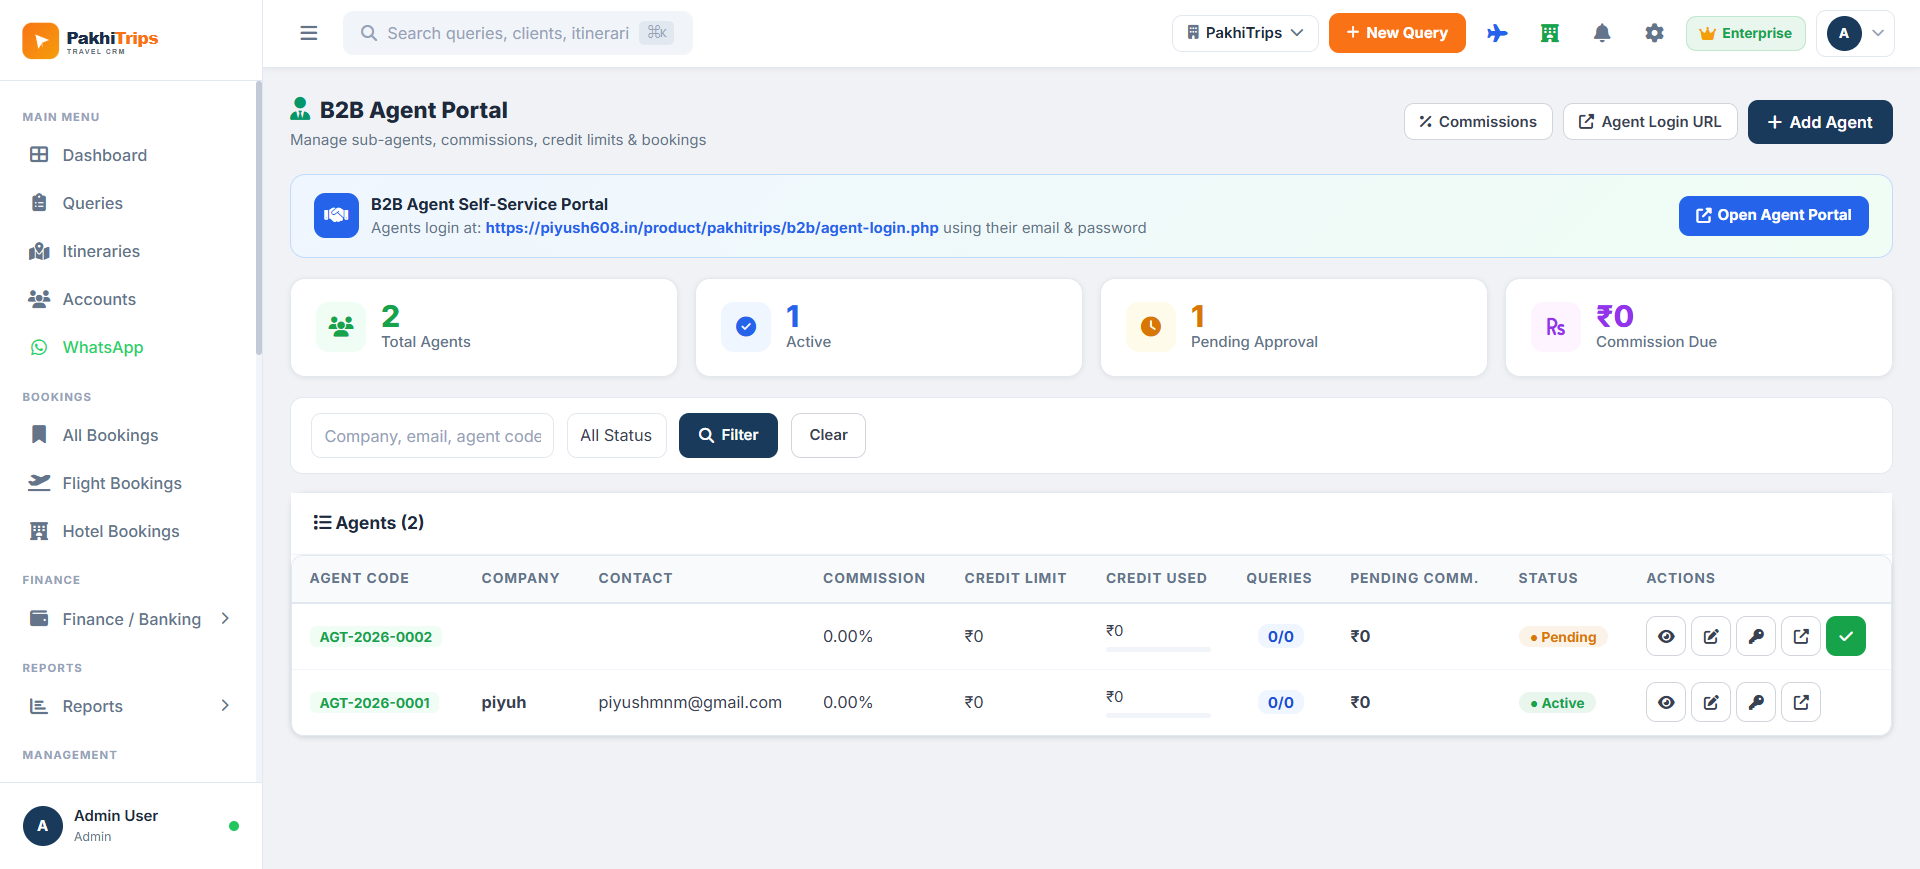The image size is (1920, 869).
Task: Open the All Status filter dropdown
Action: pos(616,435)
